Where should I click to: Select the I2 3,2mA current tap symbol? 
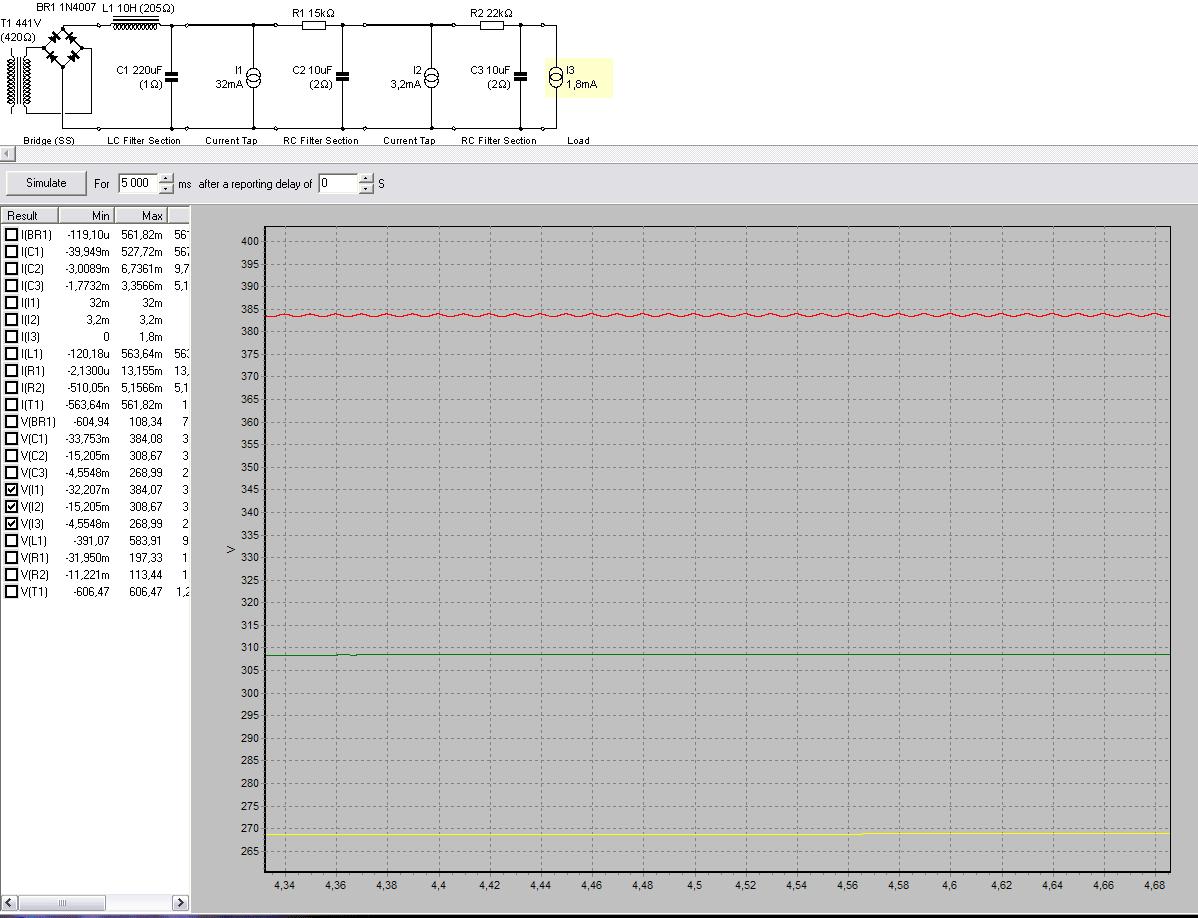click(431, 77)
